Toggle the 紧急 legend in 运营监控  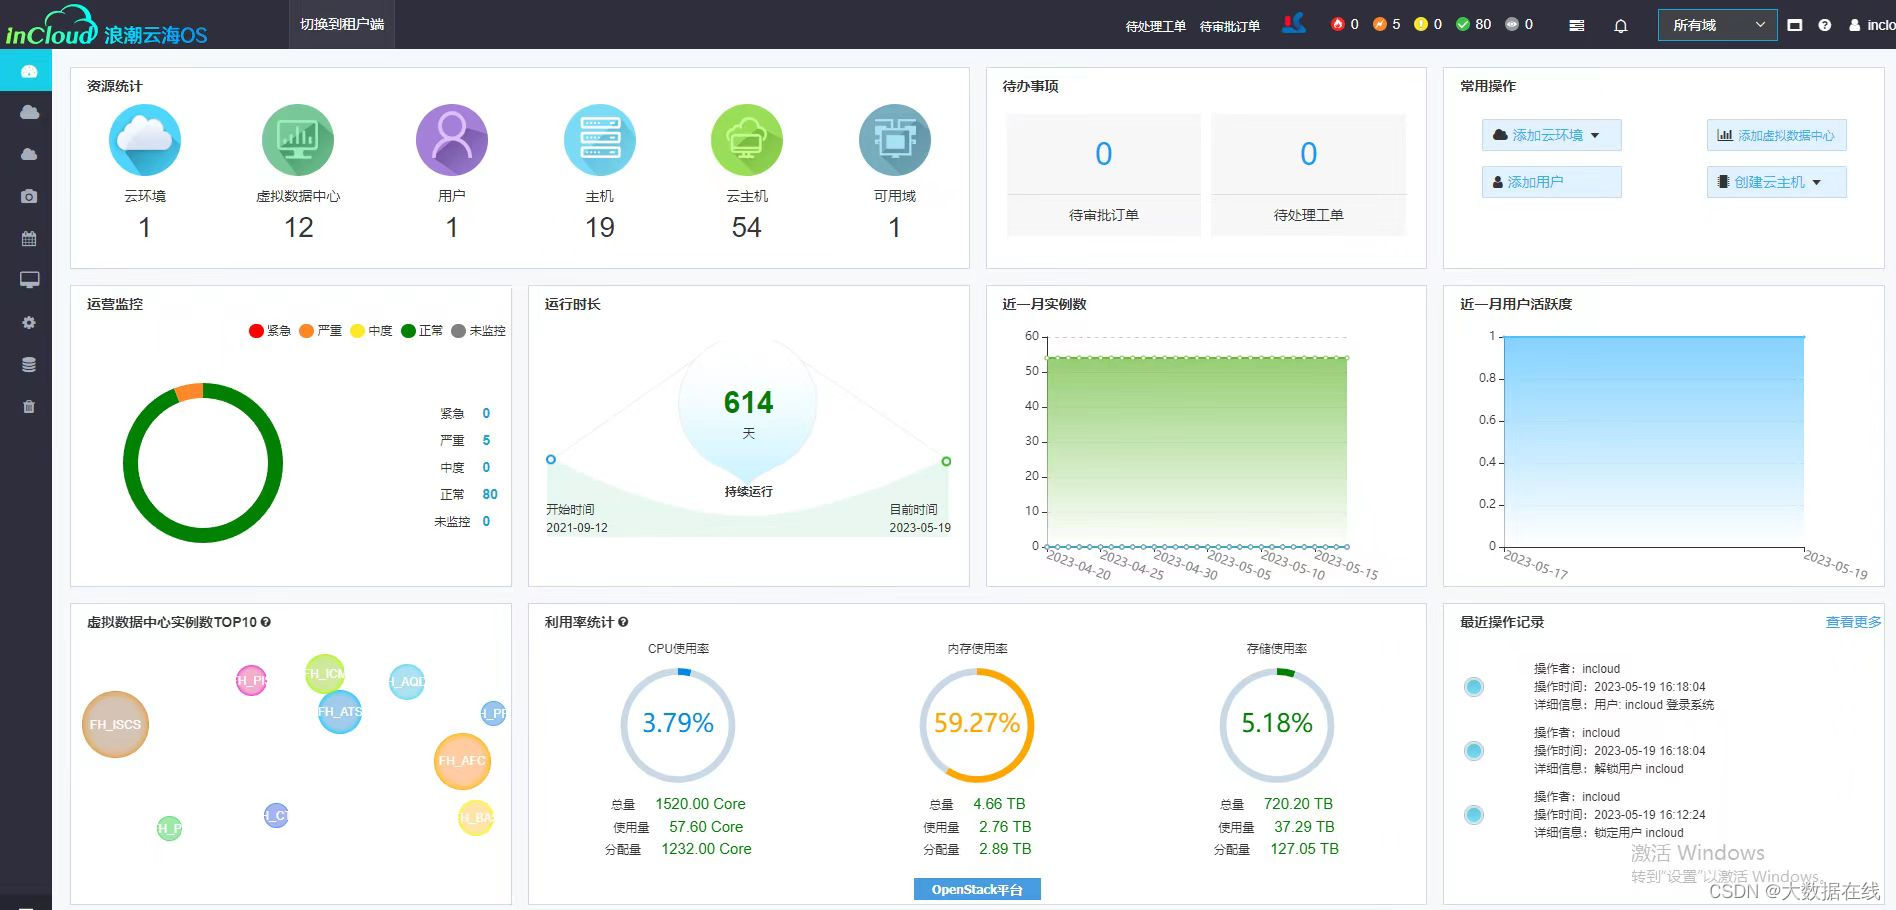click(x=270, y=331)
